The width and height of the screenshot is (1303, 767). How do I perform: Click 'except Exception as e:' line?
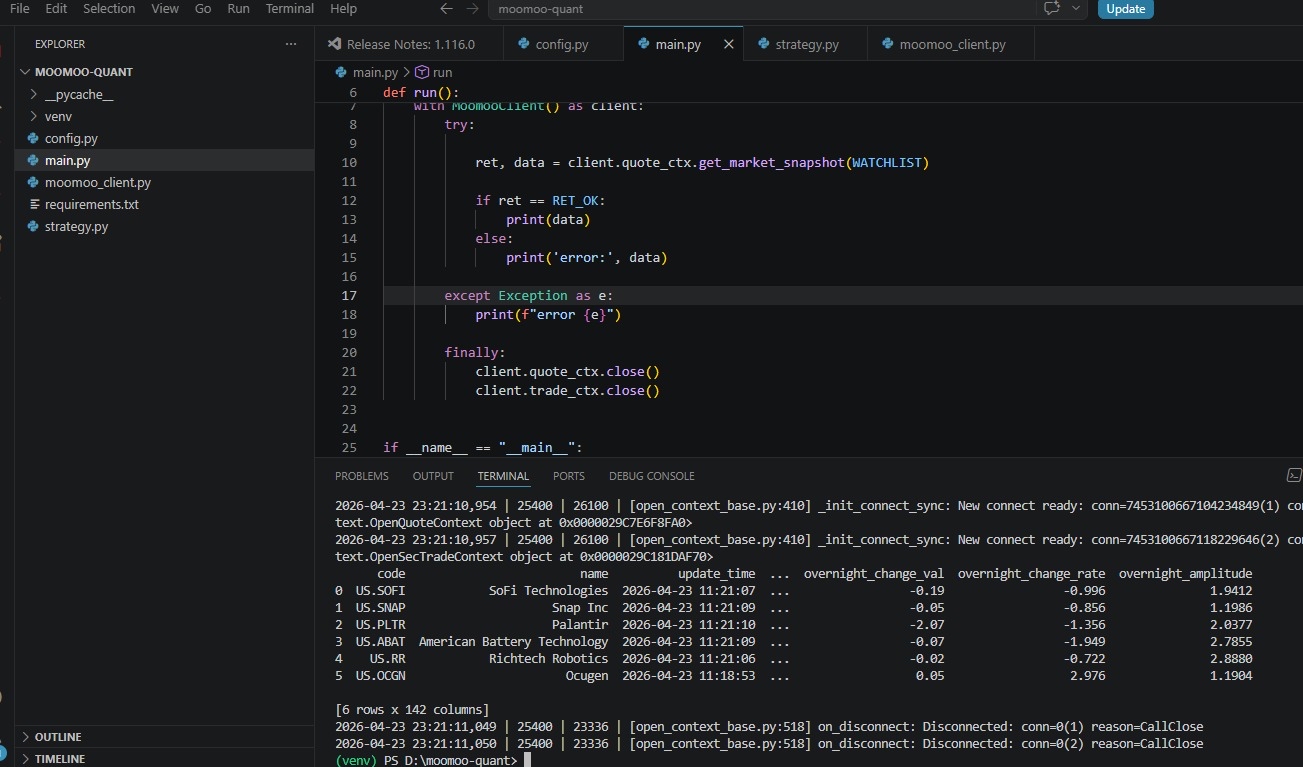click(x=529, y=295)
